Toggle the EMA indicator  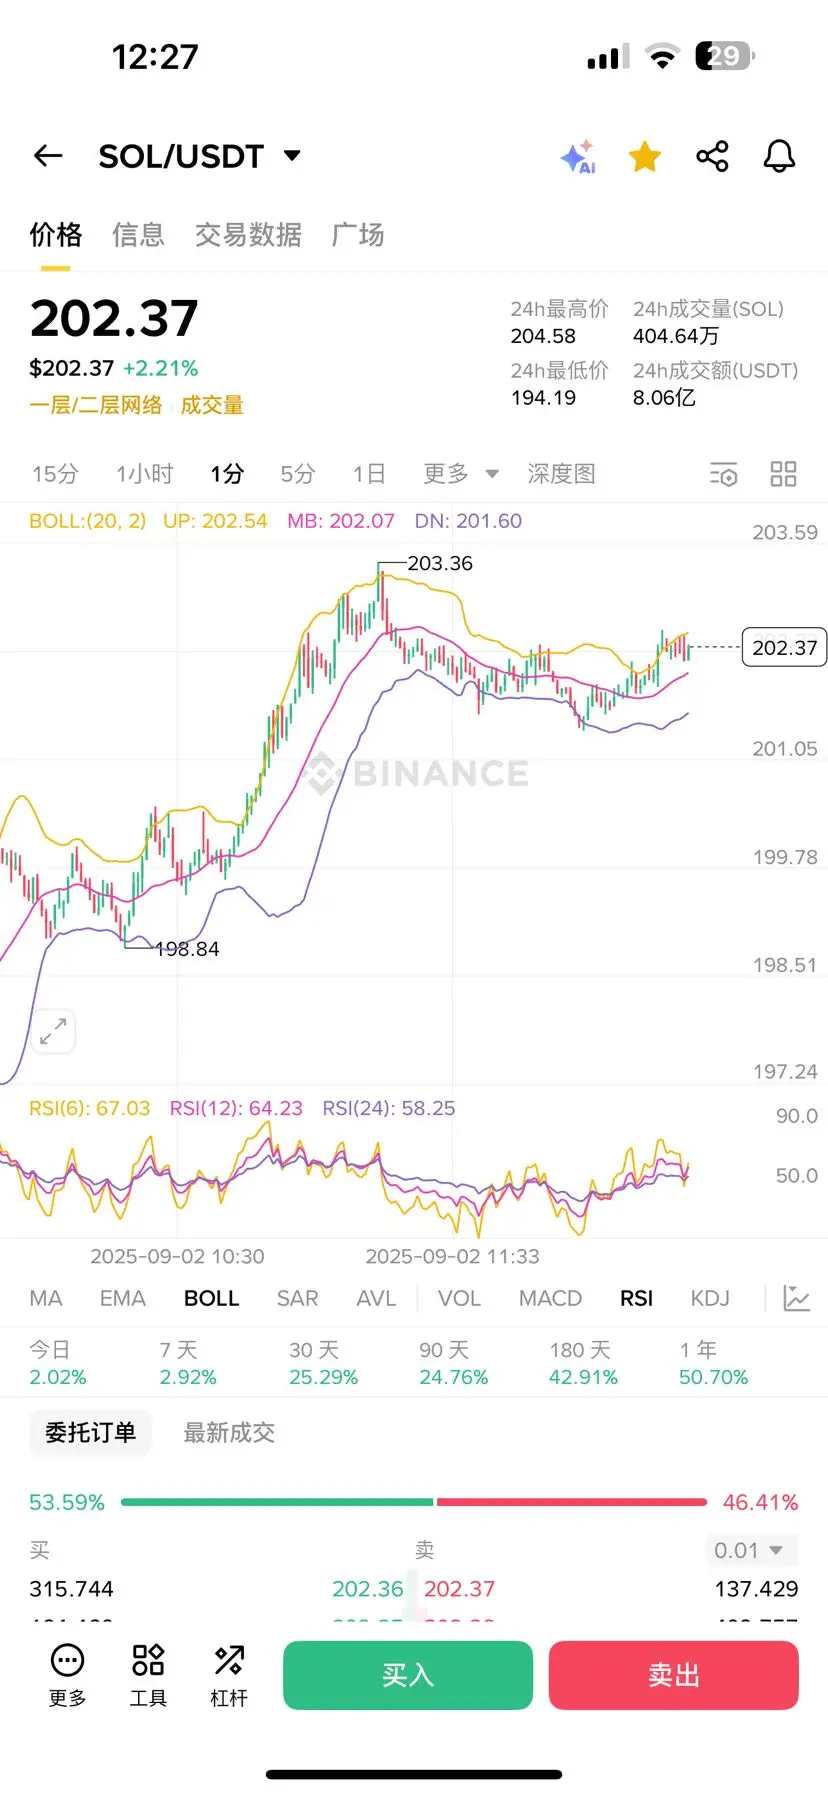pos(123,1298)
